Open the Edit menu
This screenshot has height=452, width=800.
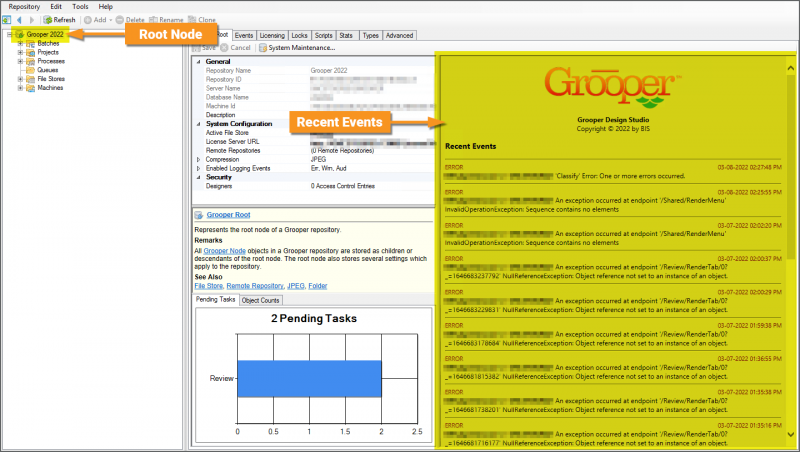click(x=56, y=7)
